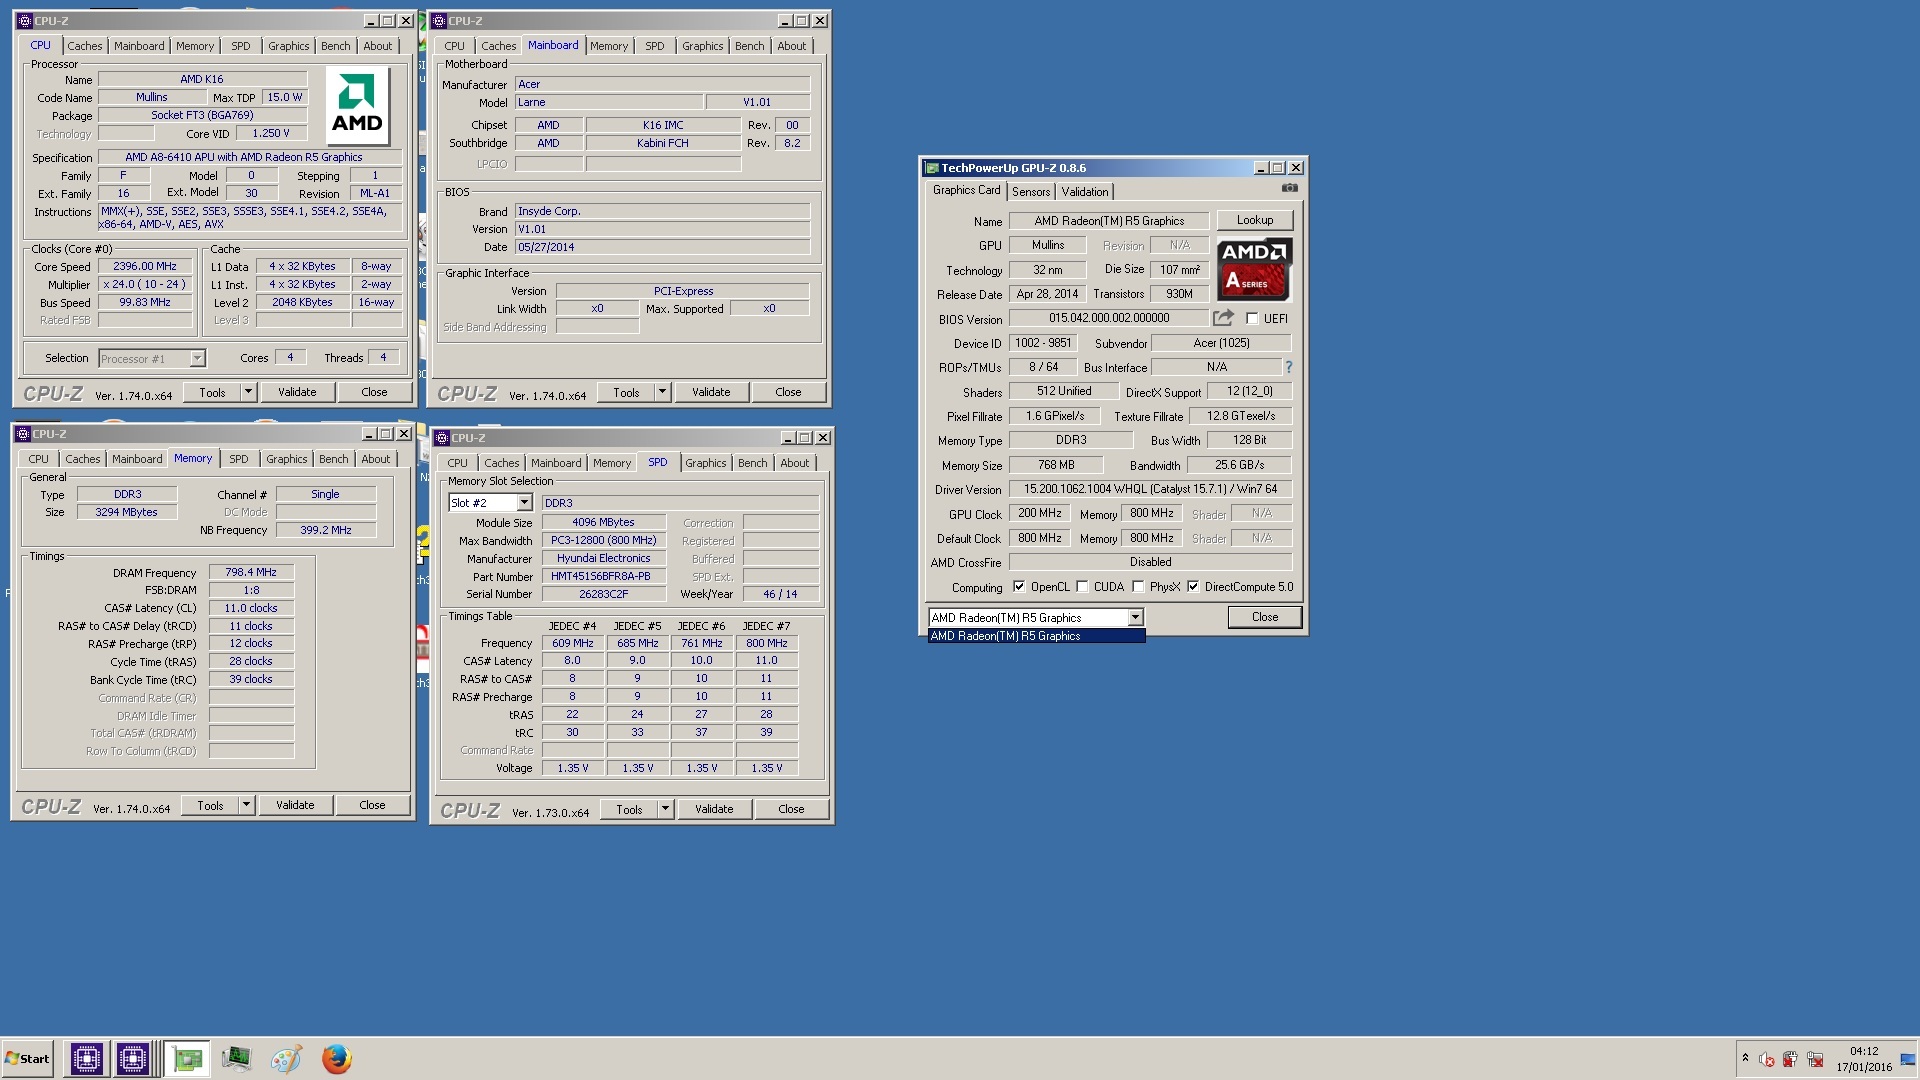
Task: Open the Windows Start button
Action: click(27, 1058)
